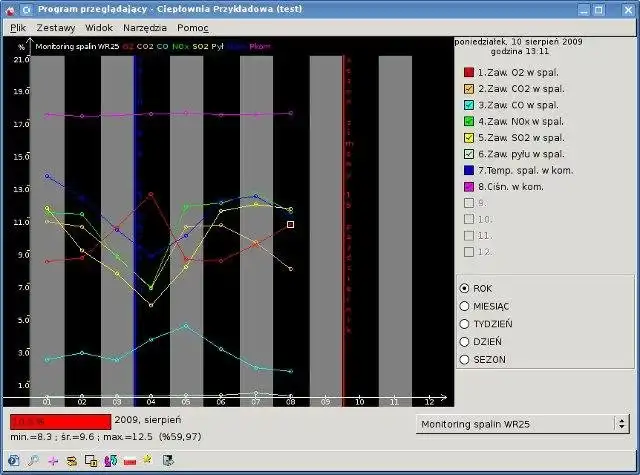The width and height of the screenshot is (640, 475).
Task: Click the yellow swap-arrows icon in bottom toolbar
Action: [71, 461]
